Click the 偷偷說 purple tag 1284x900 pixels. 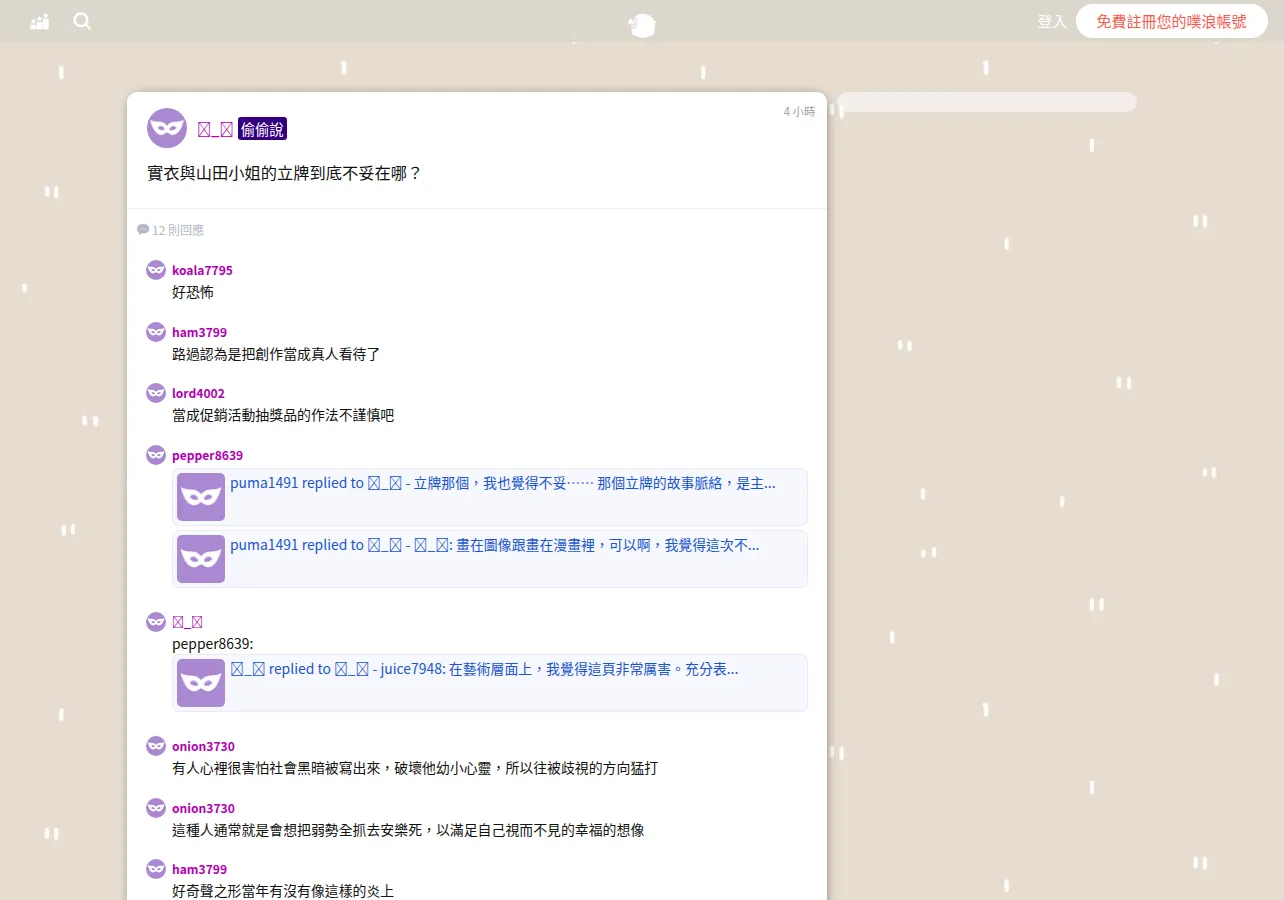[262, 129]
